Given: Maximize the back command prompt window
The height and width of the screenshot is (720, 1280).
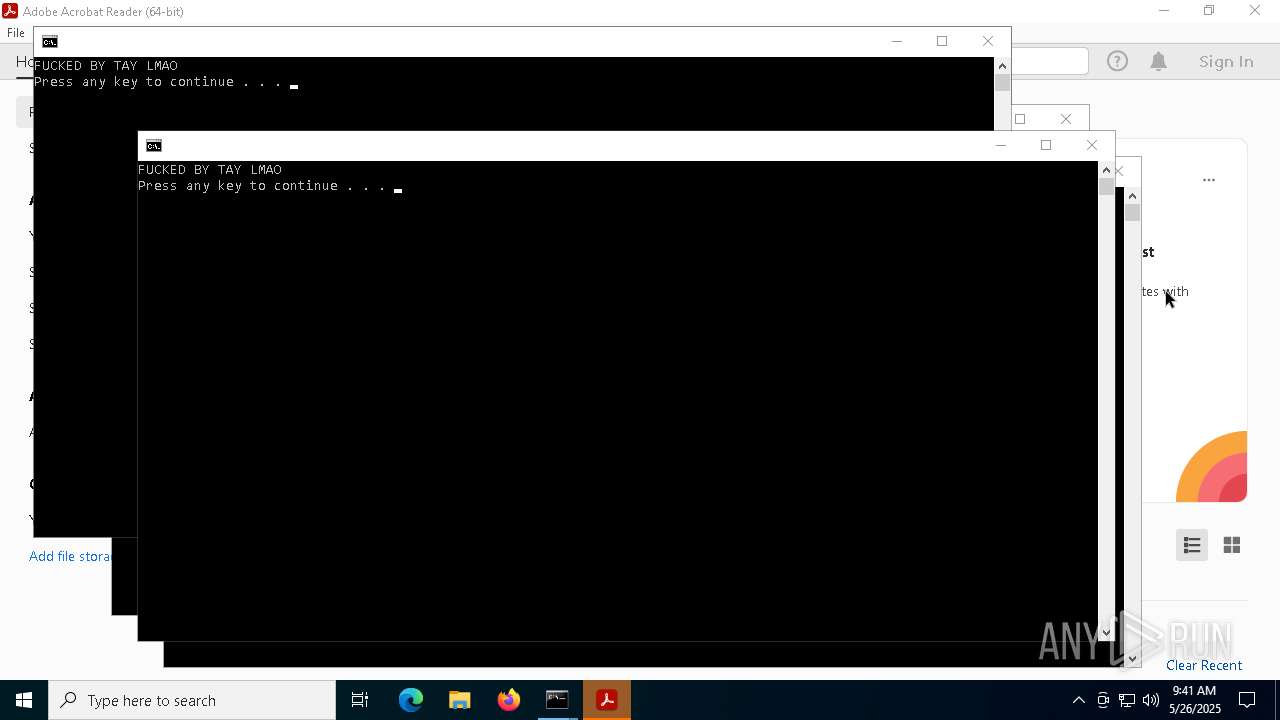Looking at the screenshot, I should (x=942, y=42).
